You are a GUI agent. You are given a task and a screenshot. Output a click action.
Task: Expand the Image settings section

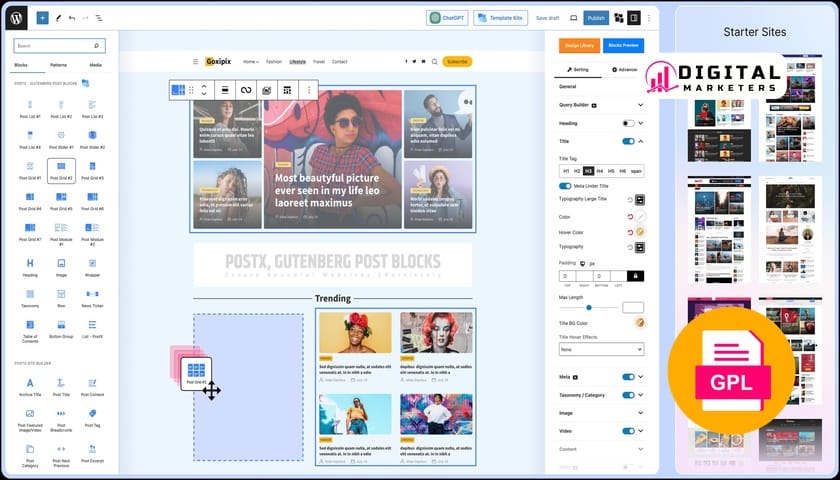[x=640, y=412]
